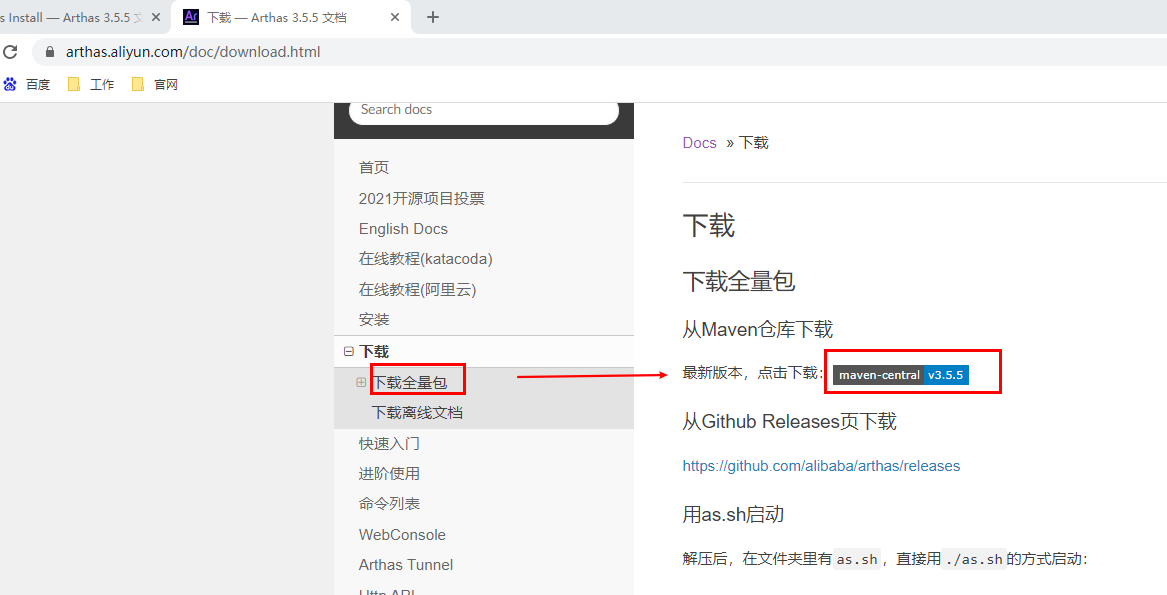
Task: Open 命令列表 in sidebar
Action: [389, 504]
